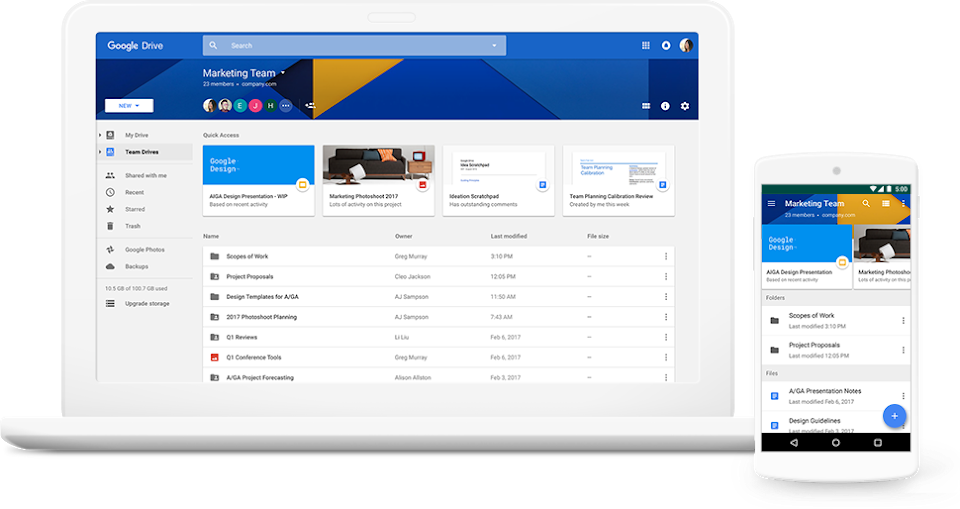Open Scopes of Work folder on phone
The width and height of the screenshot is (960, 509).
pyautogui.click(x=836, y=320)
